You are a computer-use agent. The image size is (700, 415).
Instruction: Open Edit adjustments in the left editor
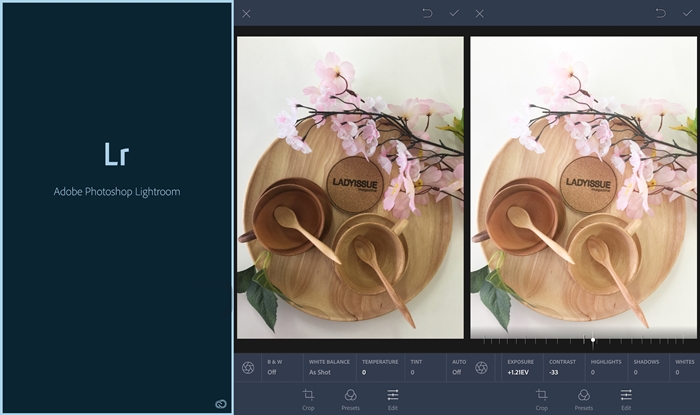click(x=393, y=398)
